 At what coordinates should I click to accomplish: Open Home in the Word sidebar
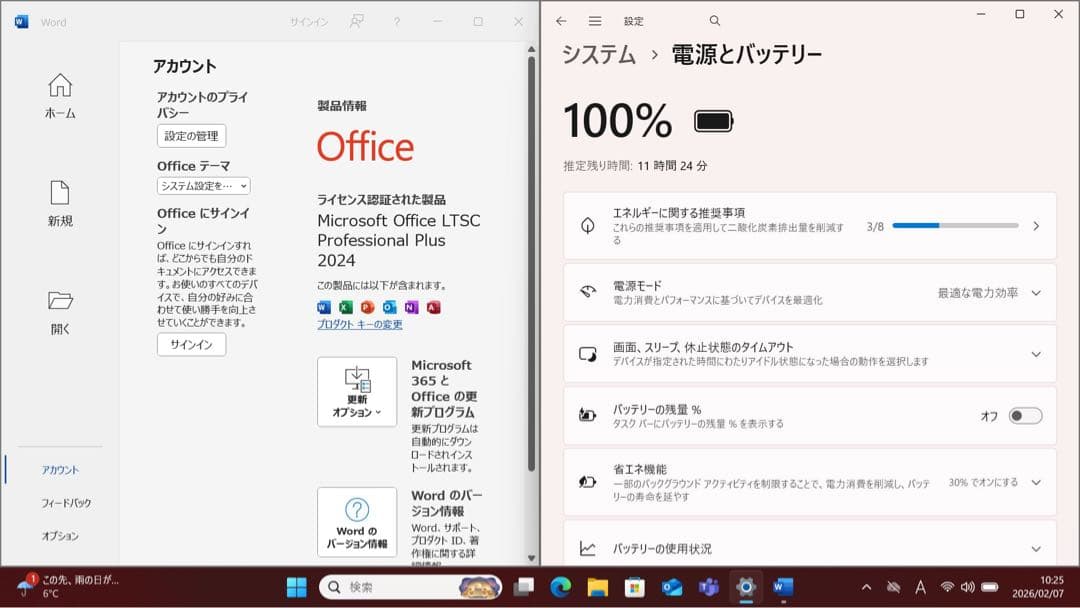pyautogui.click(x=60, y=96)
